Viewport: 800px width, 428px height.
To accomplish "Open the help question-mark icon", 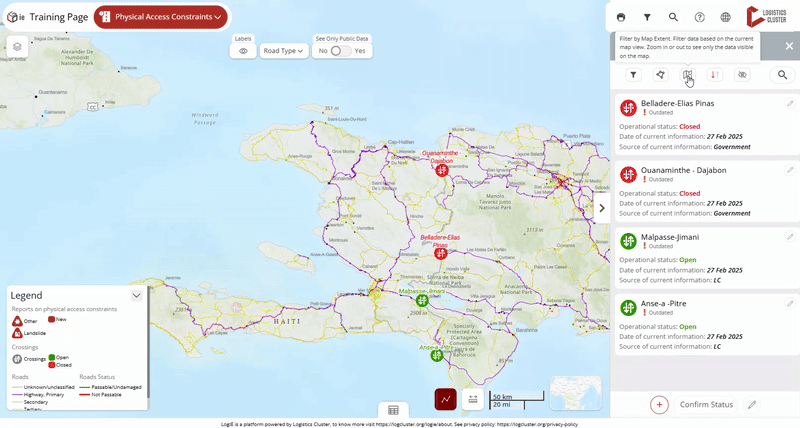I will tap(699, 17).
